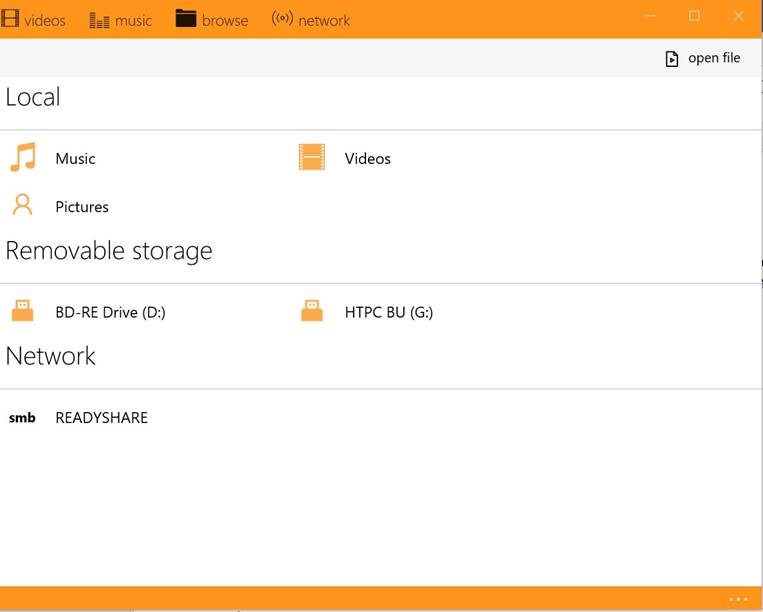Switch to the music tab
The height and width of the screenshot is (612, 763).
(x=133, y=21)
